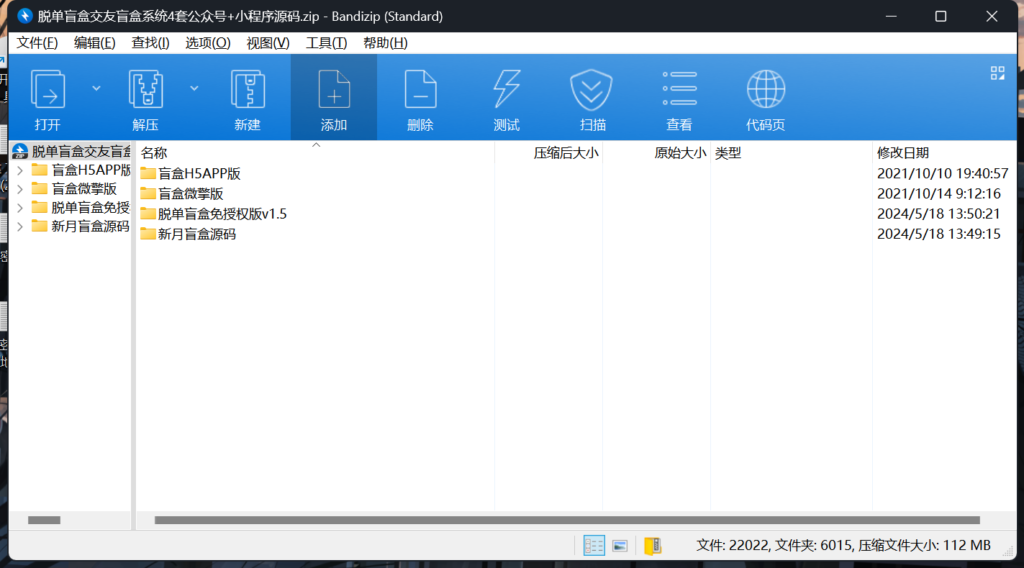Switch to image preview view in status bar
Viewport: 1024px width, 568px height.
point(620,545)
